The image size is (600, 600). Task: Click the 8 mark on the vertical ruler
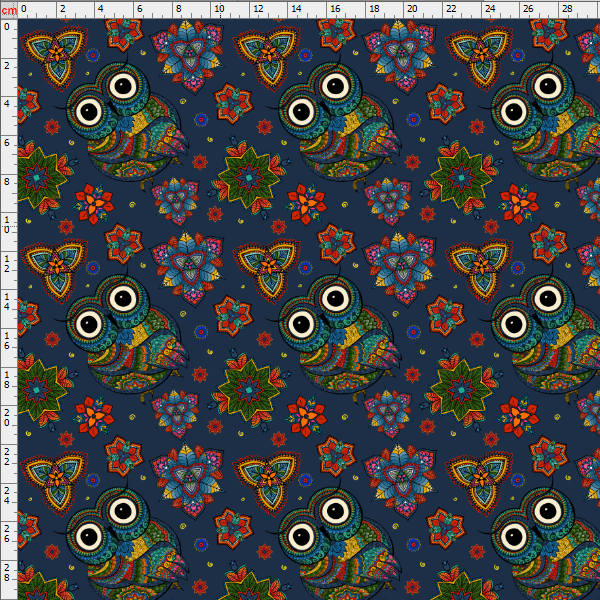click(7, 181)
